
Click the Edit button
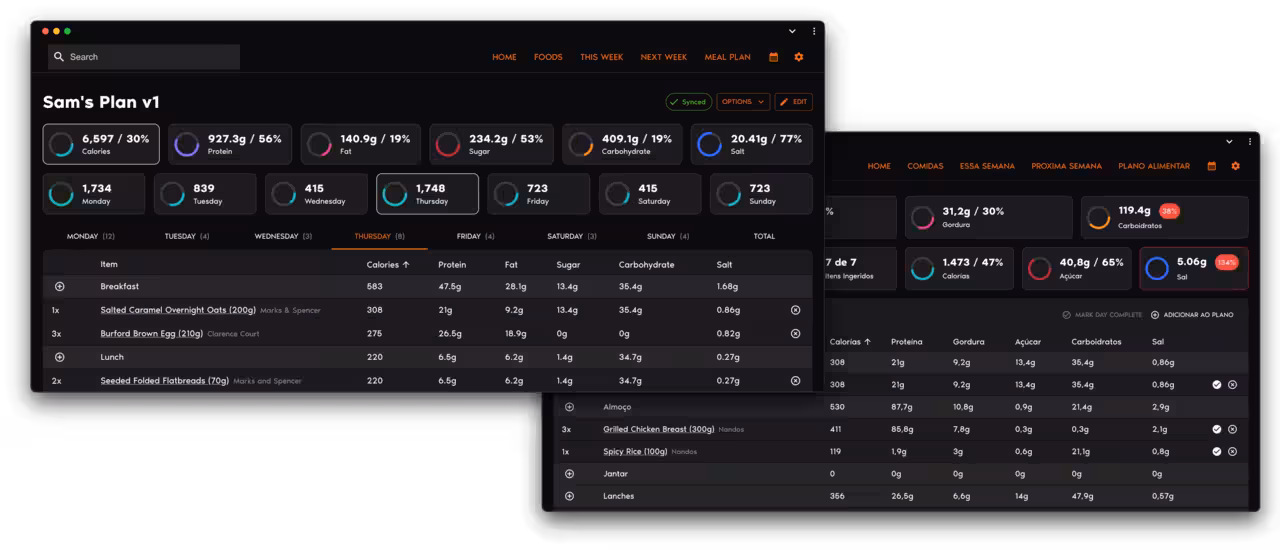pyautogui.click(x=793, y=102)
